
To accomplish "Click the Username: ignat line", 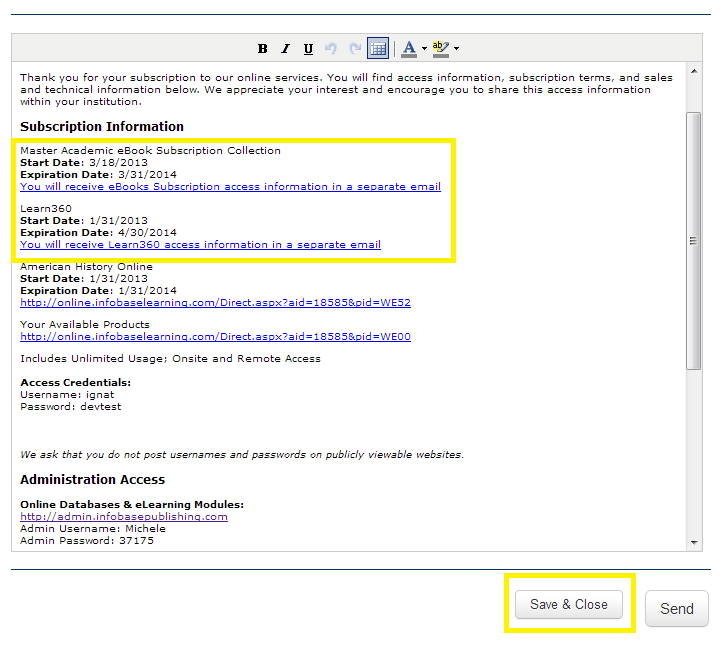I will [67, 395].
